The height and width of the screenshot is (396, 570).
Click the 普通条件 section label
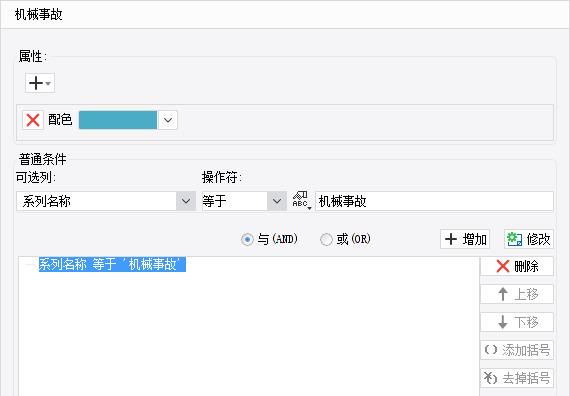43,159
